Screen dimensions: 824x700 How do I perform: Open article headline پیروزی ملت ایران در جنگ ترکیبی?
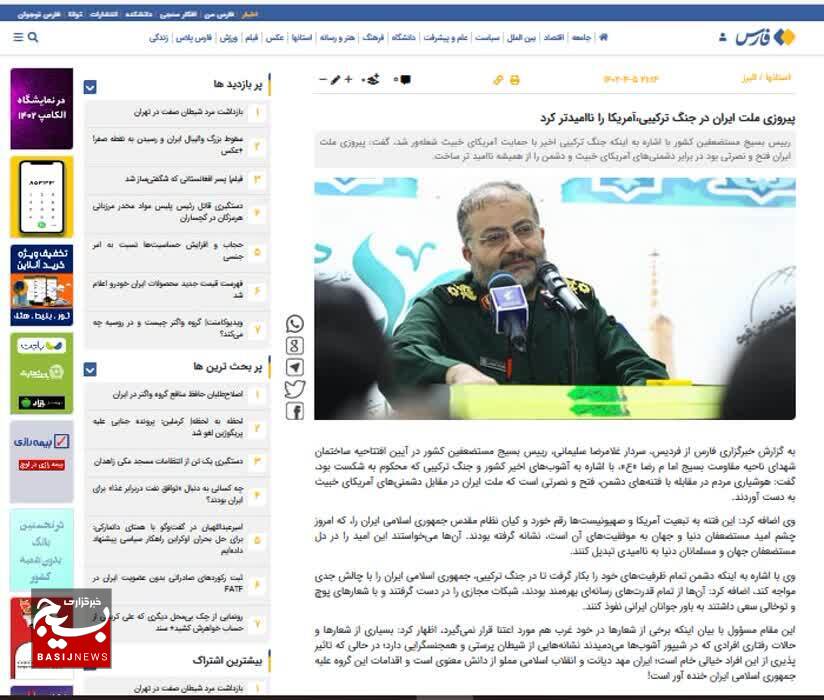667,118
